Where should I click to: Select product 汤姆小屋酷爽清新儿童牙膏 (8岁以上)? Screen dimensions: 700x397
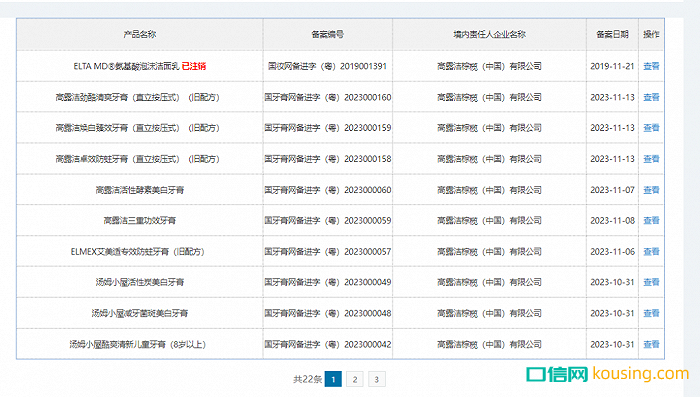[138, 344]
